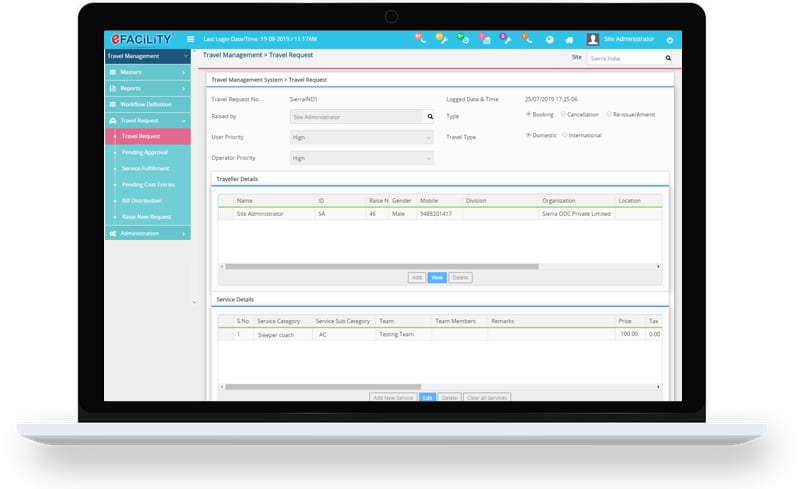Click the Traveller Details horizontal scrollbar

tap(382, 267)
